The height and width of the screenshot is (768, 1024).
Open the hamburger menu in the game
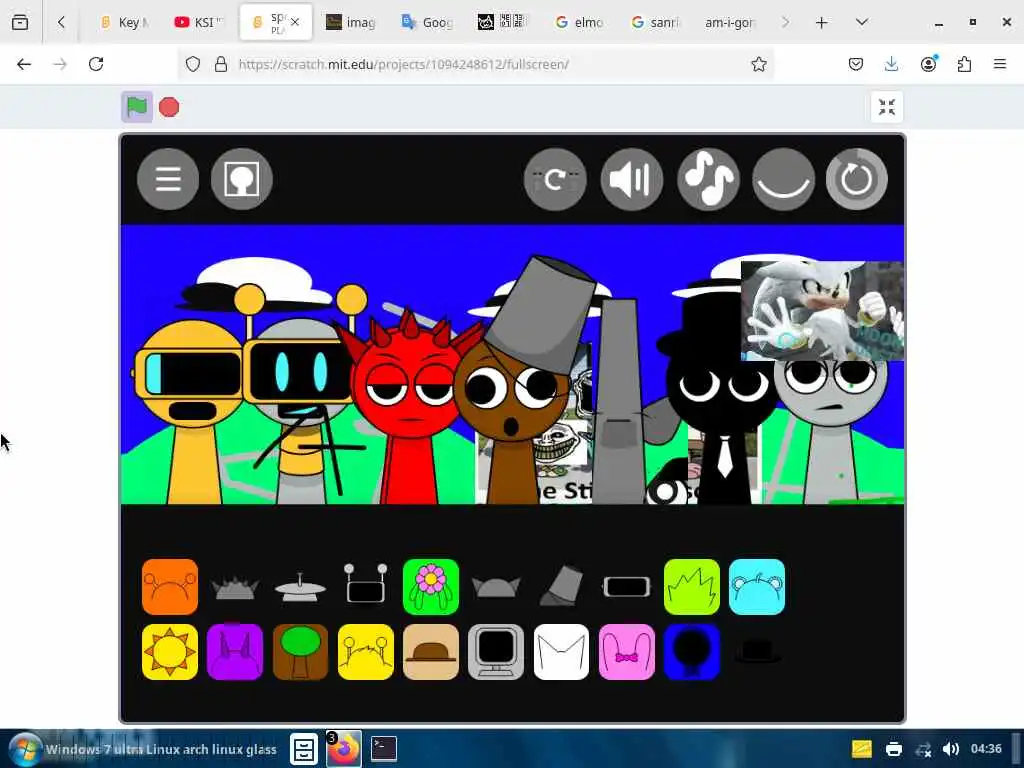[x=168, y=179]
